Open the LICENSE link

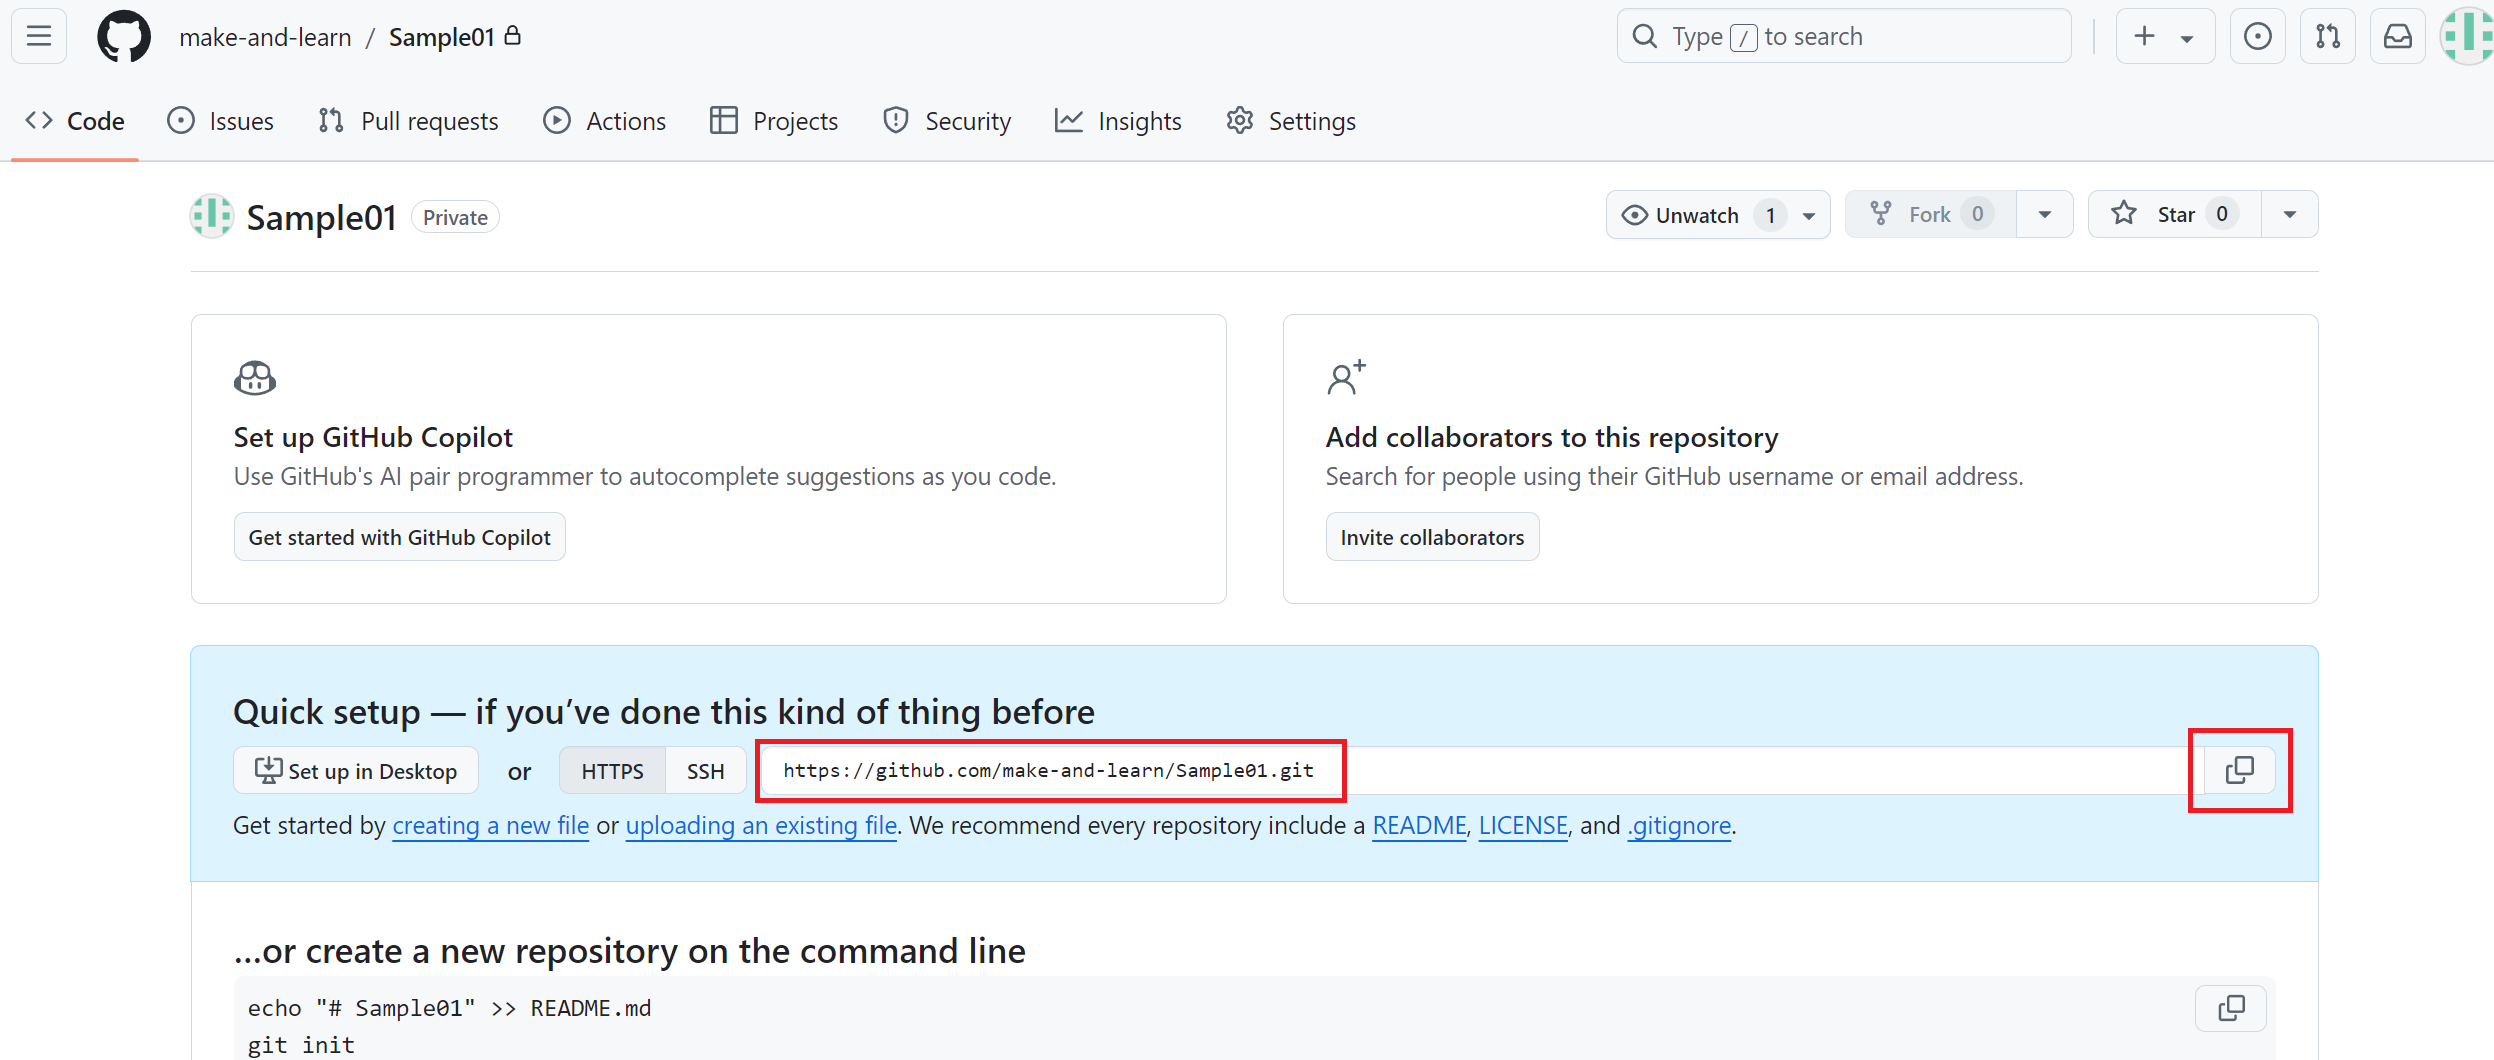pos(1523,826)
